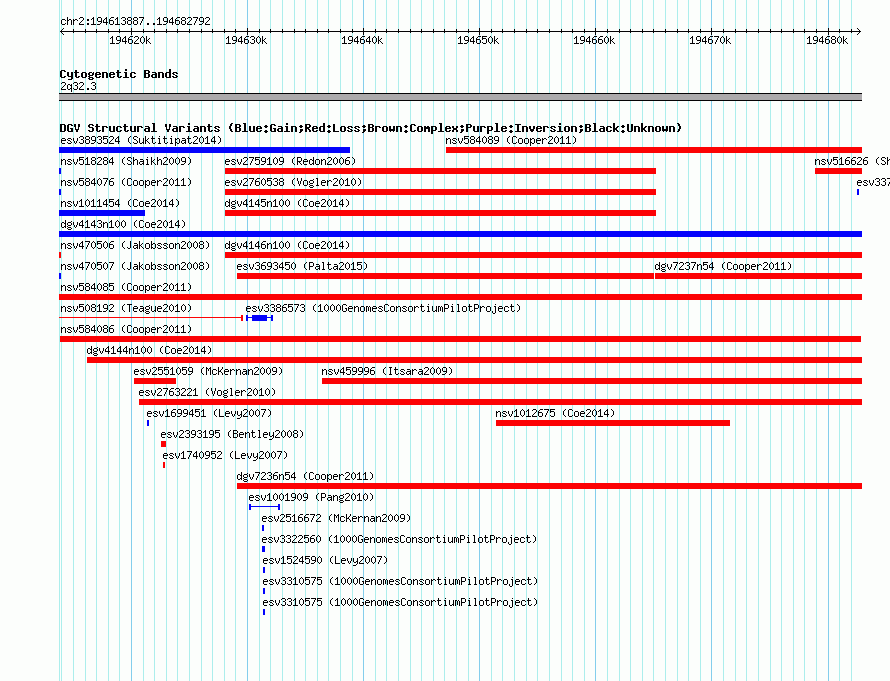Click the 194670k ruler tick label
The image size is (890, 681).
tap(710, 40)
